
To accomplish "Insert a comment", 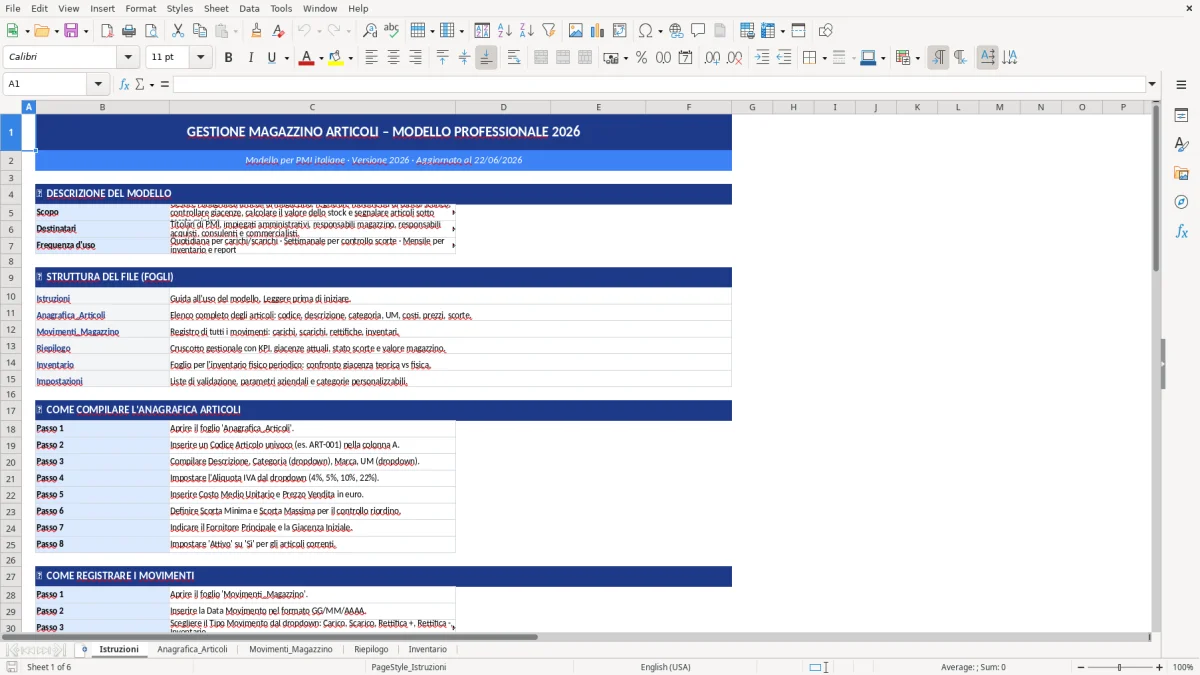I will (x=698, y=31).
